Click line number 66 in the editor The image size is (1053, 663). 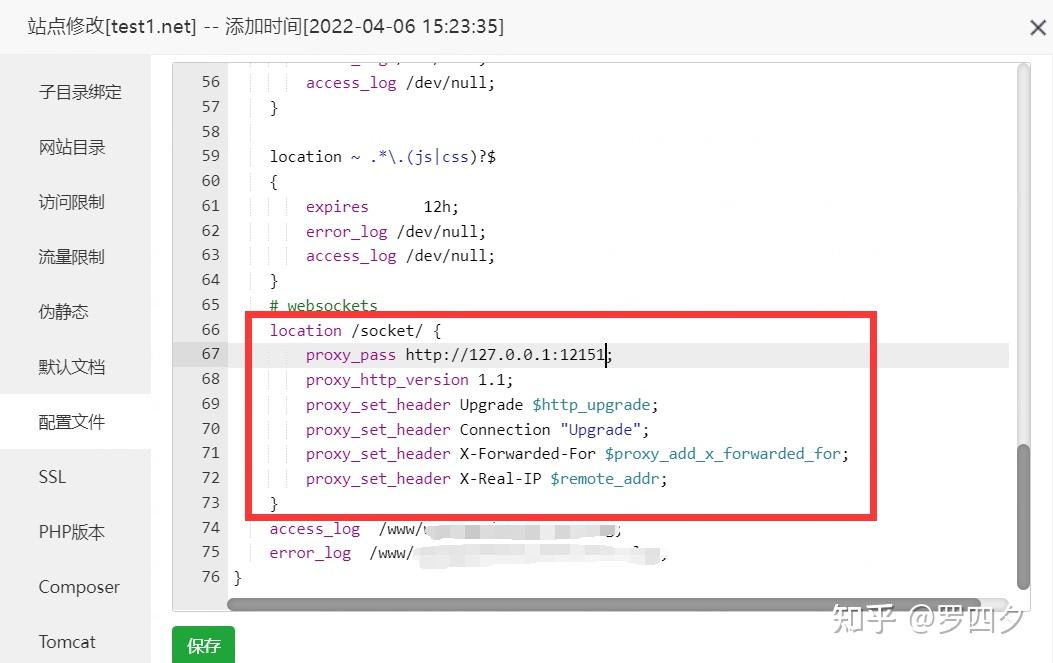coord(210,330)
